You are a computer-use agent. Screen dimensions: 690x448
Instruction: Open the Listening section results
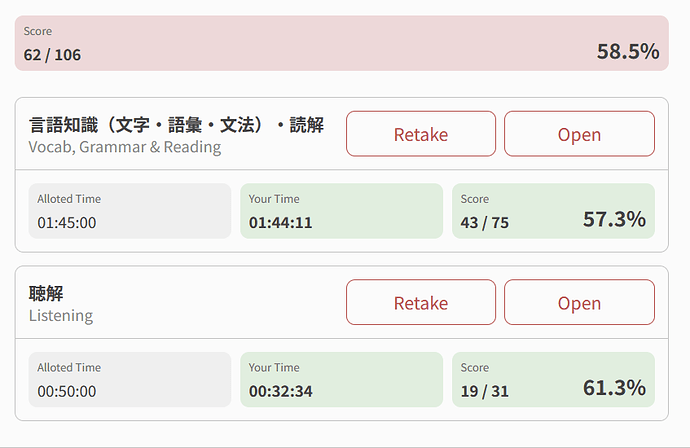click(x=579, y=303)
